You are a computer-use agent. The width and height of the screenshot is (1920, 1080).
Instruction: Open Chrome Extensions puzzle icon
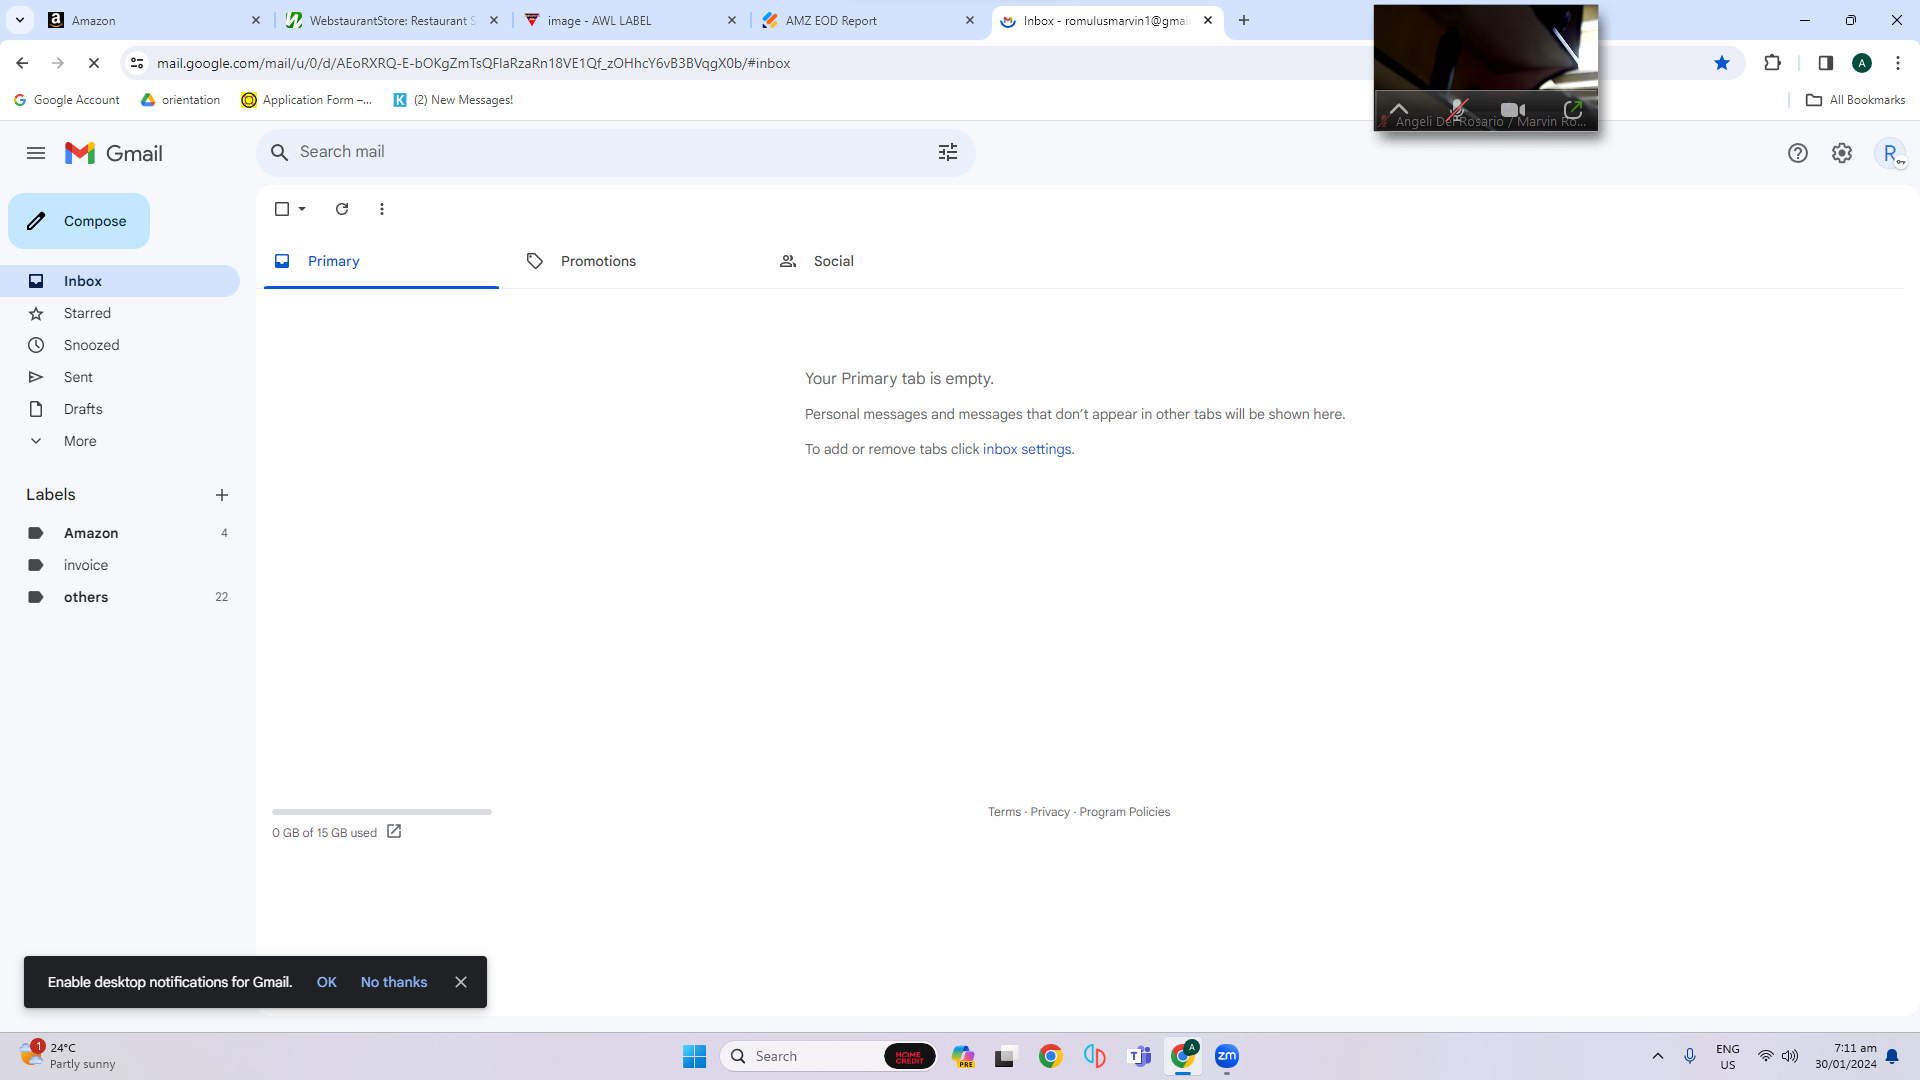point(1773,63)
